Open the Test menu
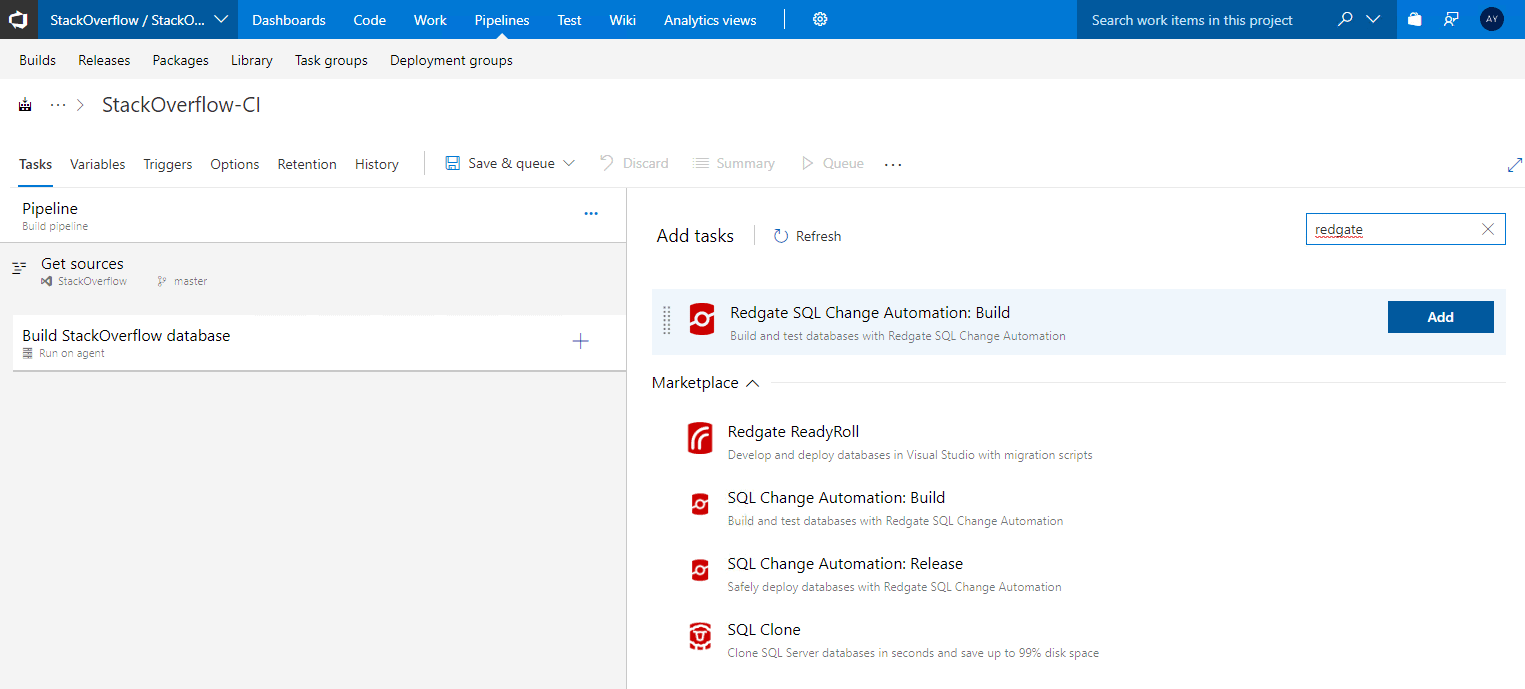This screenshot has height=689, width=1525. (x=569, y=19)
